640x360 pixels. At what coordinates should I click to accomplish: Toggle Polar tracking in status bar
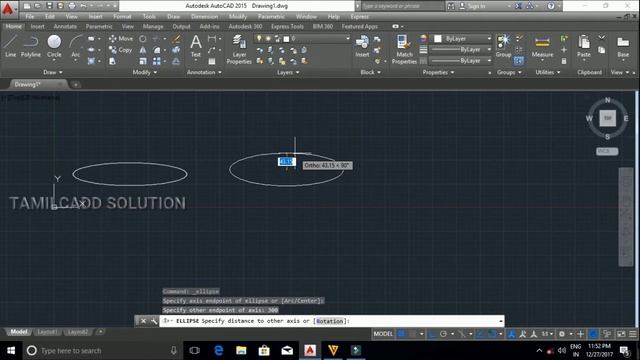(443, 334)
